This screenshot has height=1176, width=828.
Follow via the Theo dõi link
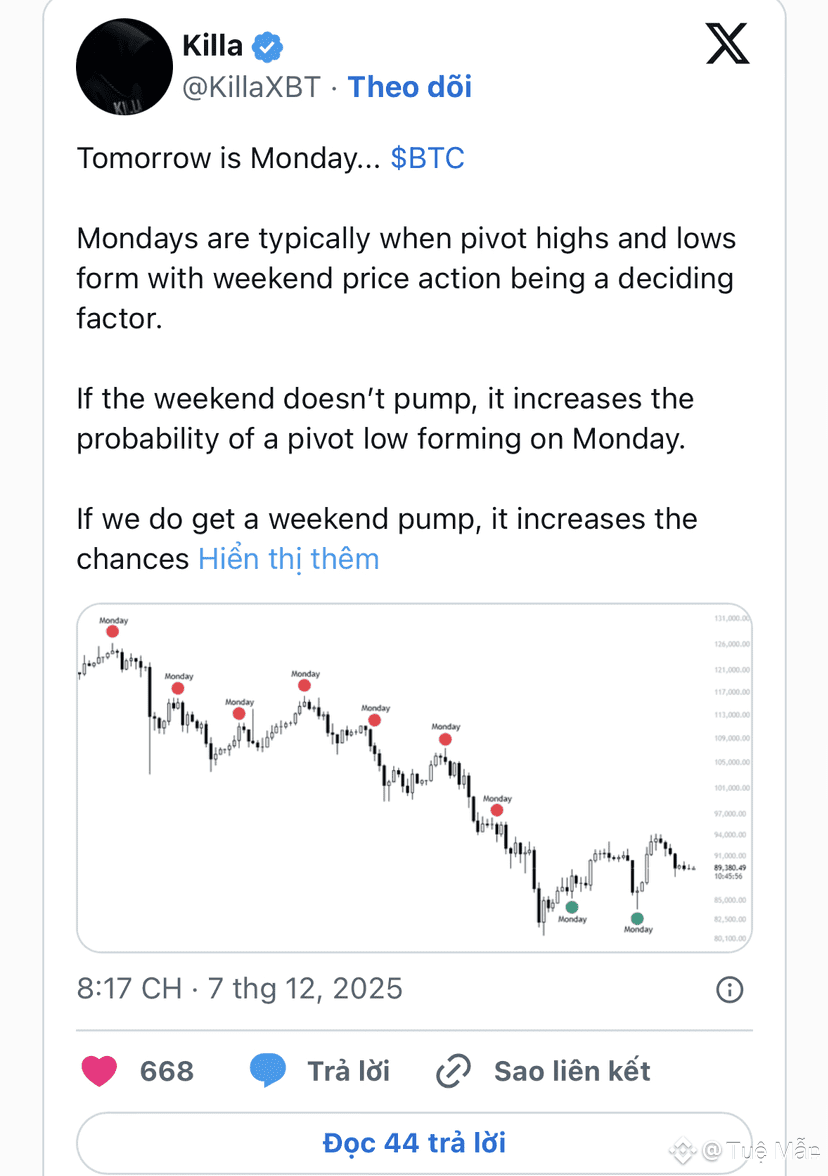tap(410, 88)
